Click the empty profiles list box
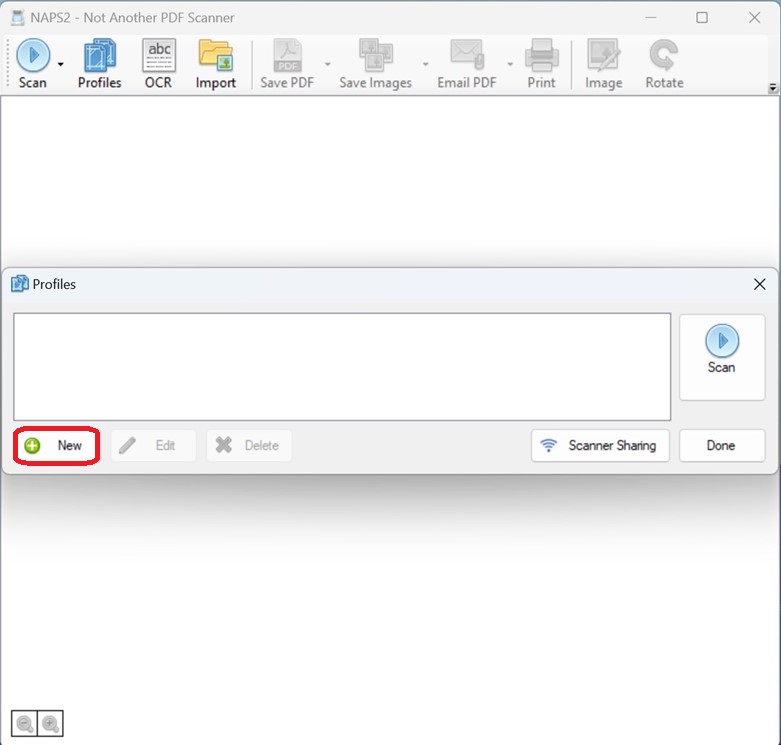Image resolution: width=781 pixels, height=745 pixels. click(342, 367)
